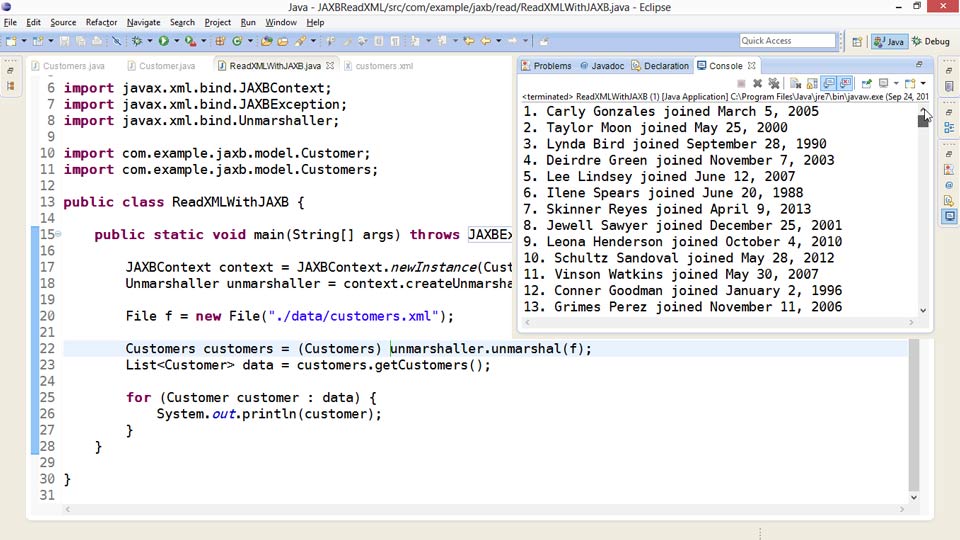Click the Debug bug icon in toolbar

pyautogui.click(x=137, y=41)
